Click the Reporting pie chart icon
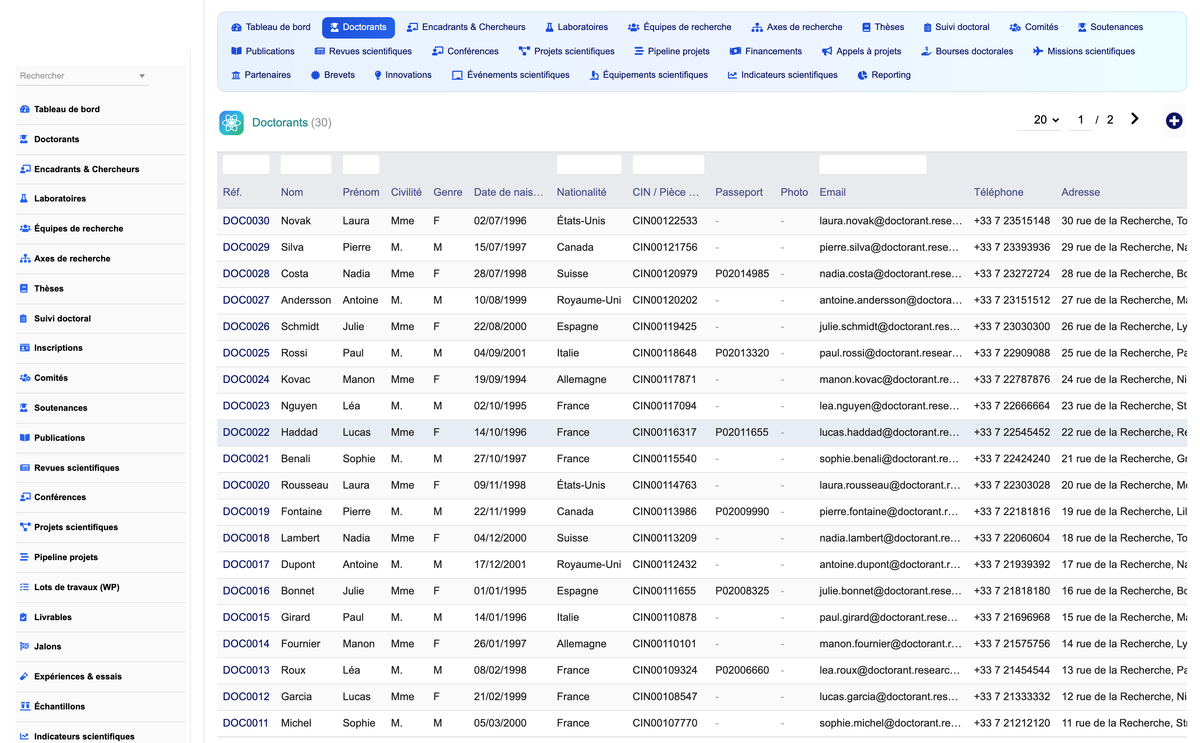This screenshot has height=743, width=1200. pos(862,75)
